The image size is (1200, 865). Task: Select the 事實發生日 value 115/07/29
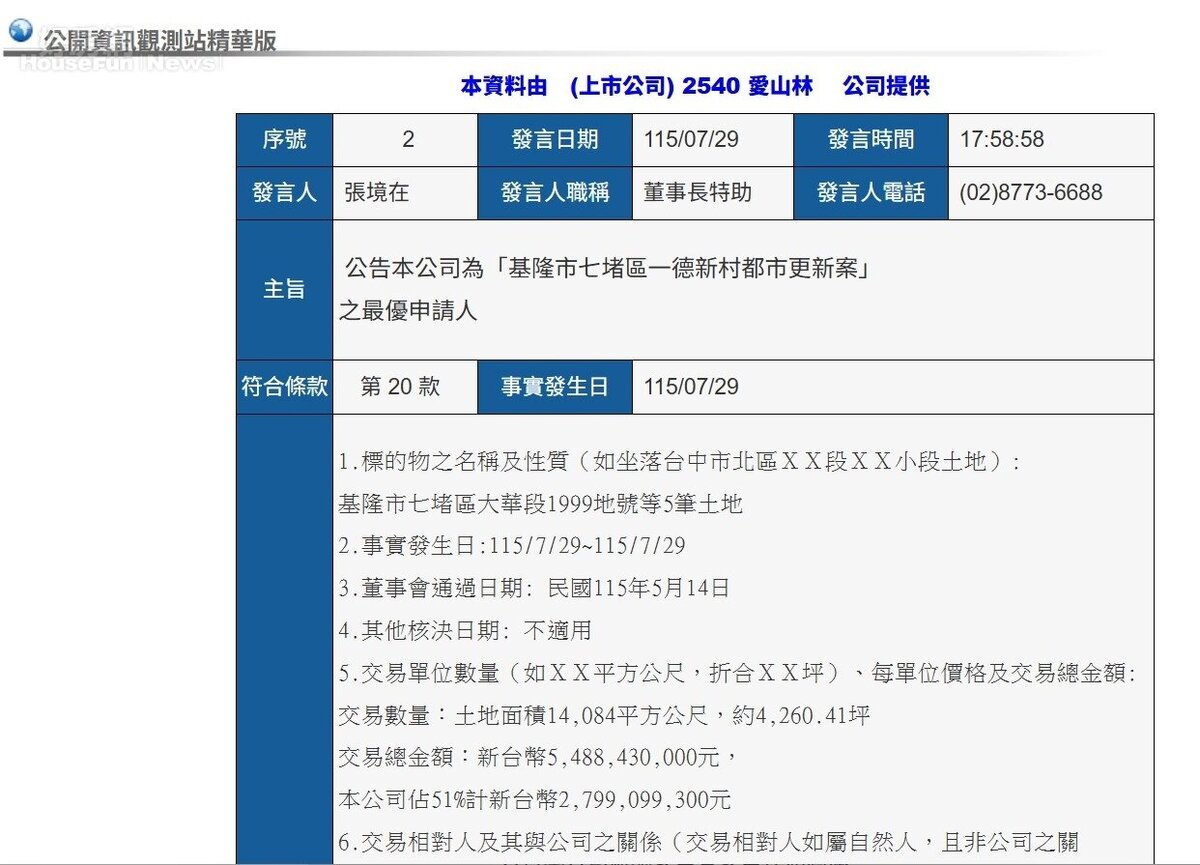click(x=691, y=387)
